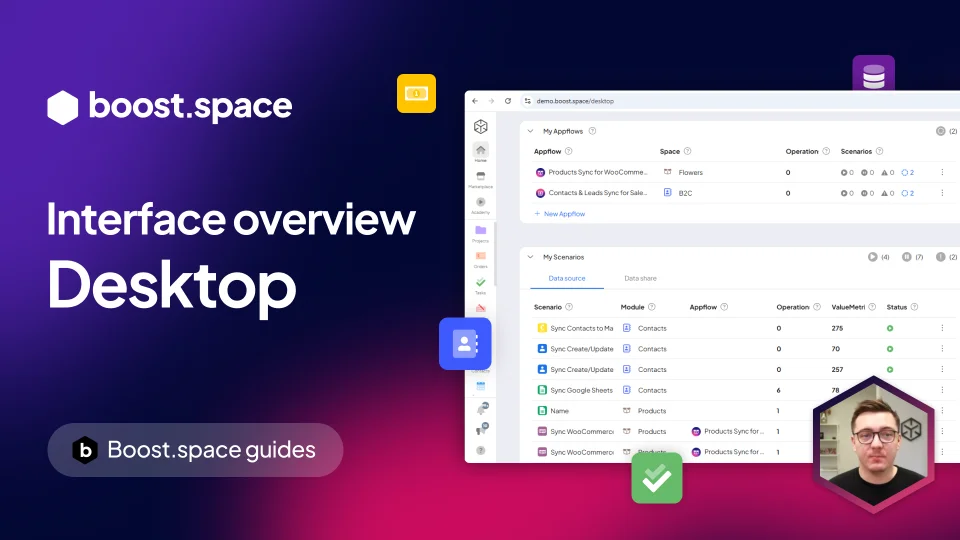960x540 pixels.
Task: Open kebab menu for B2C appflow row
Action: [942, 193]
